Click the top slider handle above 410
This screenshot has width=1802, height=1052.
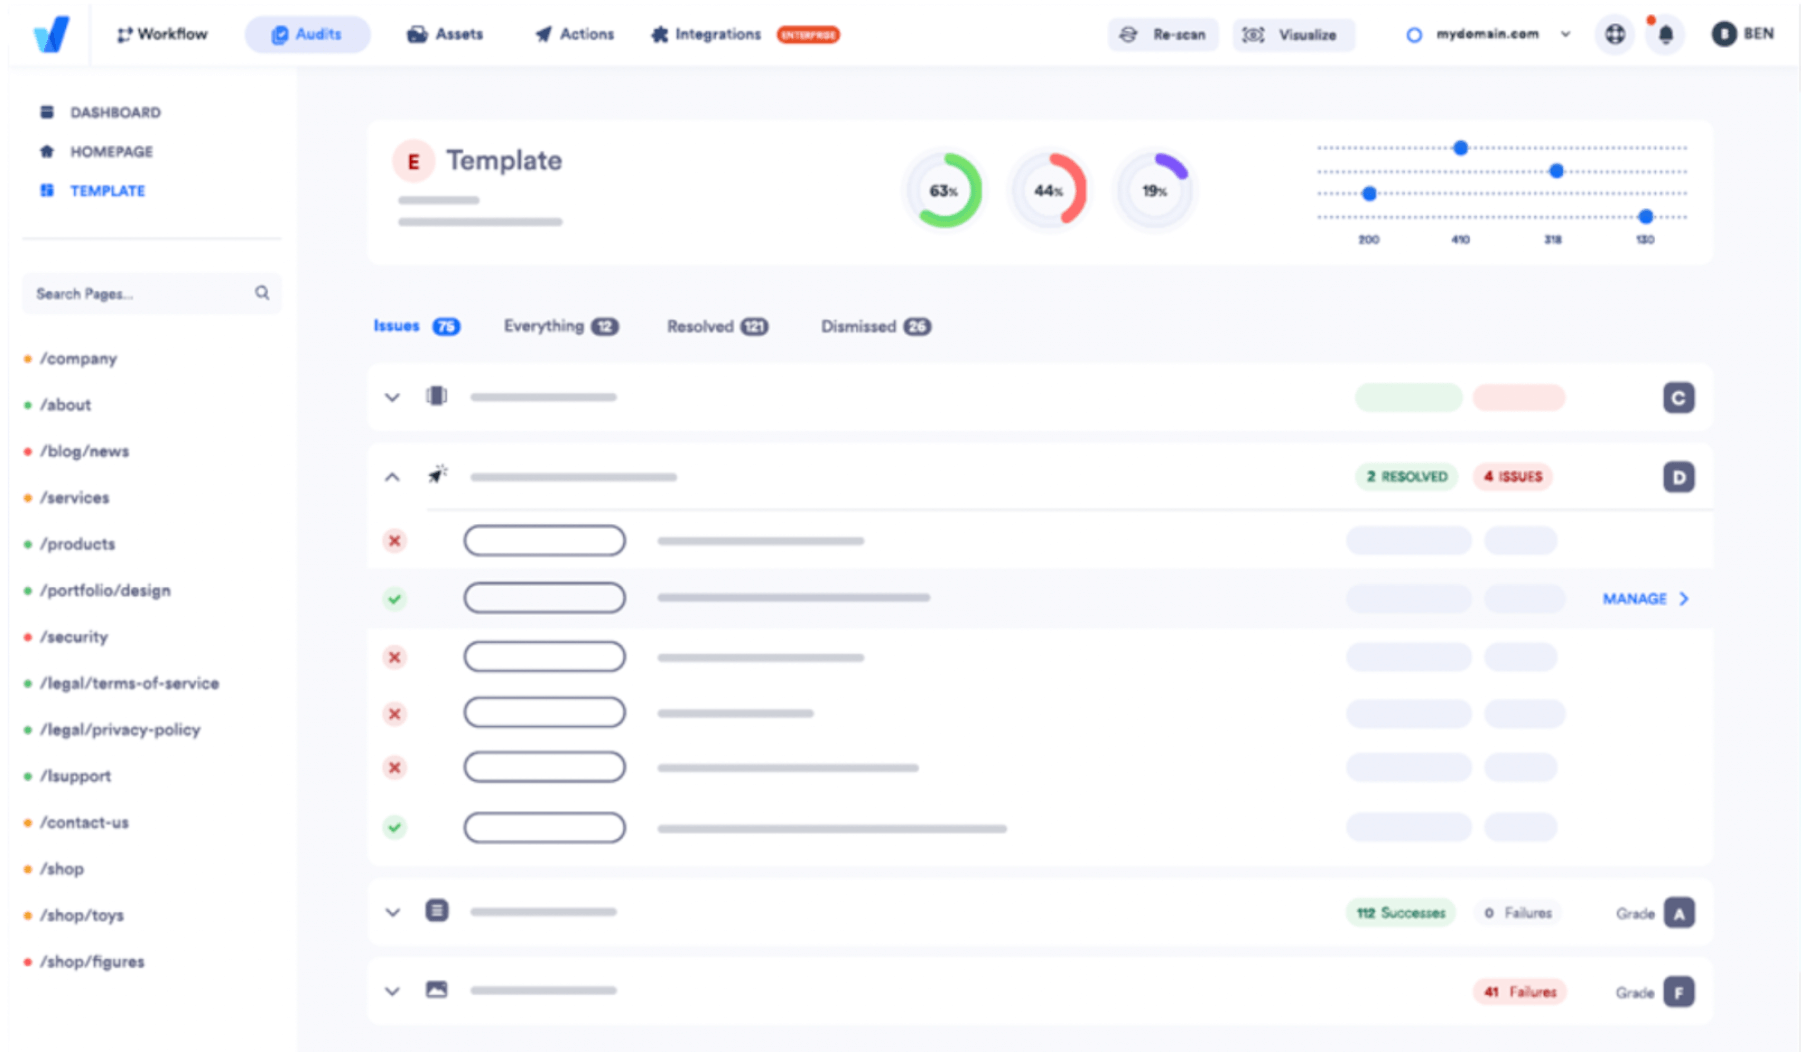pyautogui.click(x=1460, y=148)
